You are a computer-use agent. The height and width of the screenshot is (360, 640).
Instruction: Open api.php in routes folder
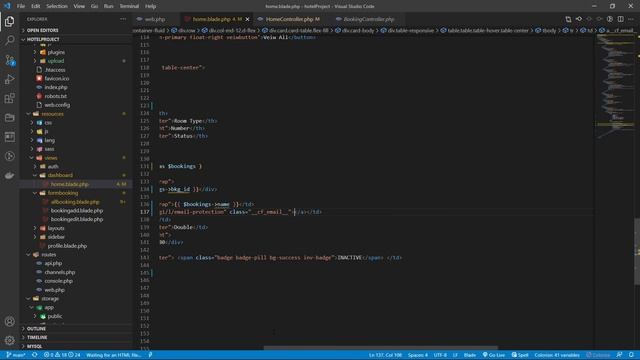(x=53, y=263)
